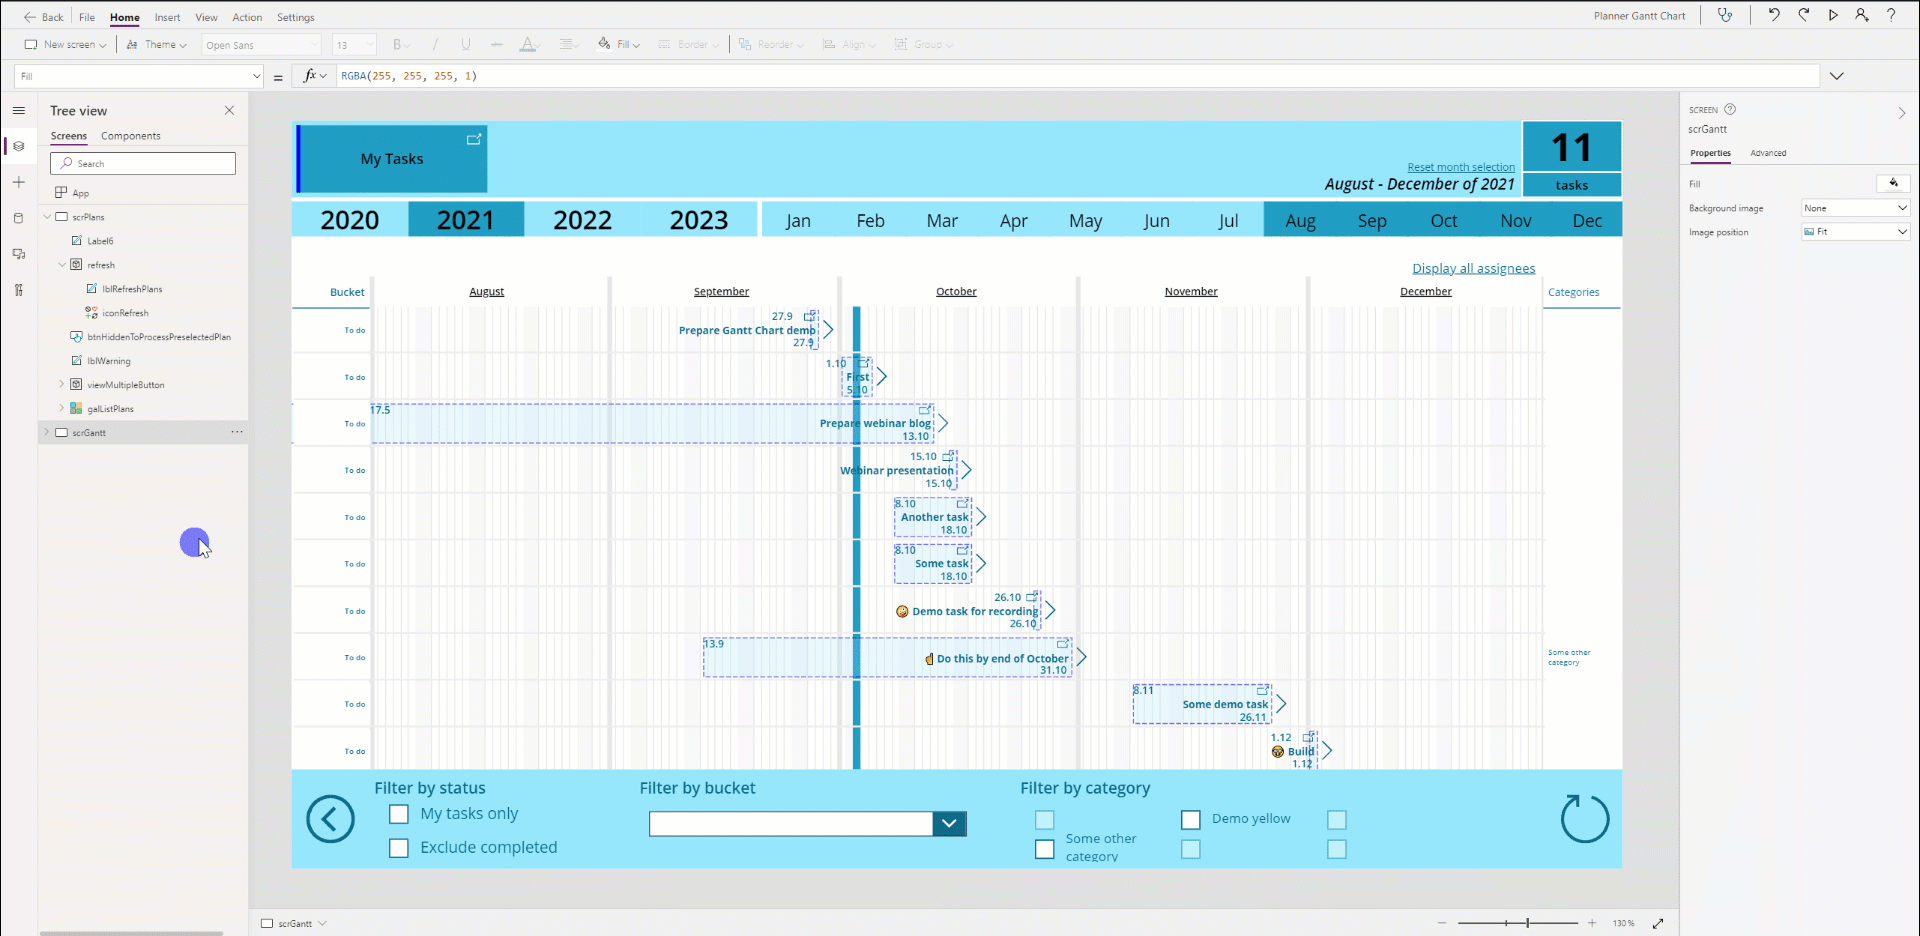
Task: Click the circular refresh icon in footer
Action: coord(1585,819)
